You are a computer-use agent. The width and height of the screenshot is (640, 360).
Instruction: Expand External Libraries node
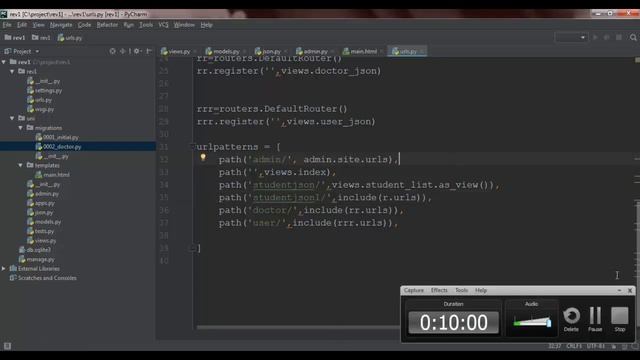click(4, 269)
